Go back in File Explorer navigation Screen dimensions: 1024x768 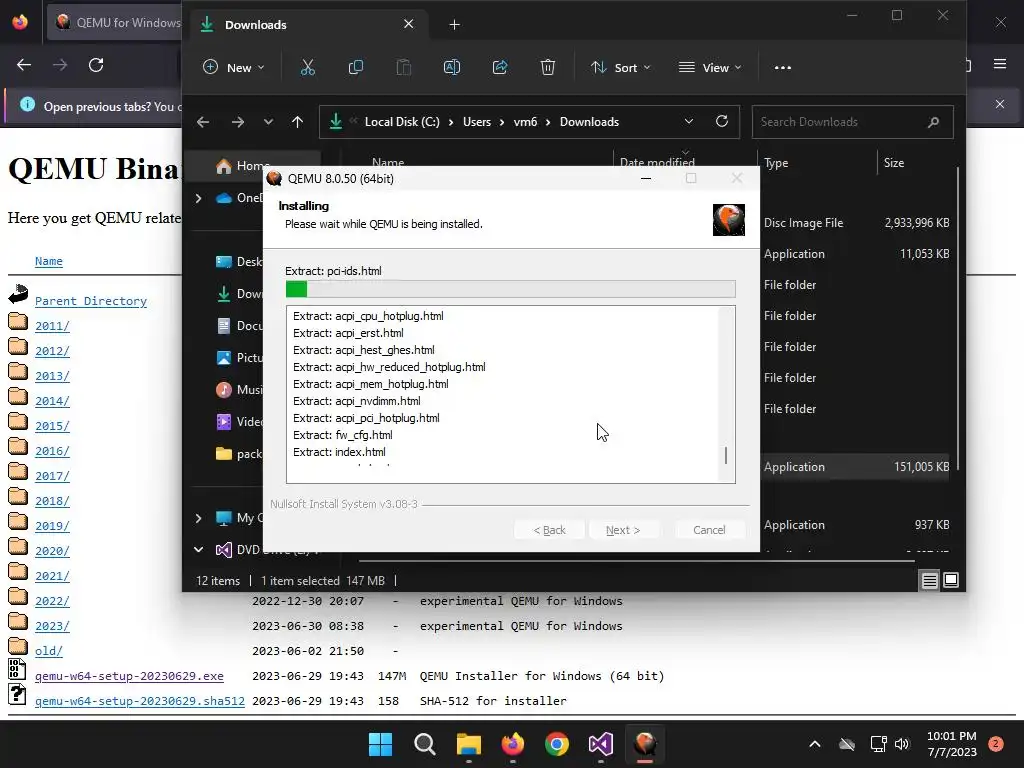(x=203, y=122)
